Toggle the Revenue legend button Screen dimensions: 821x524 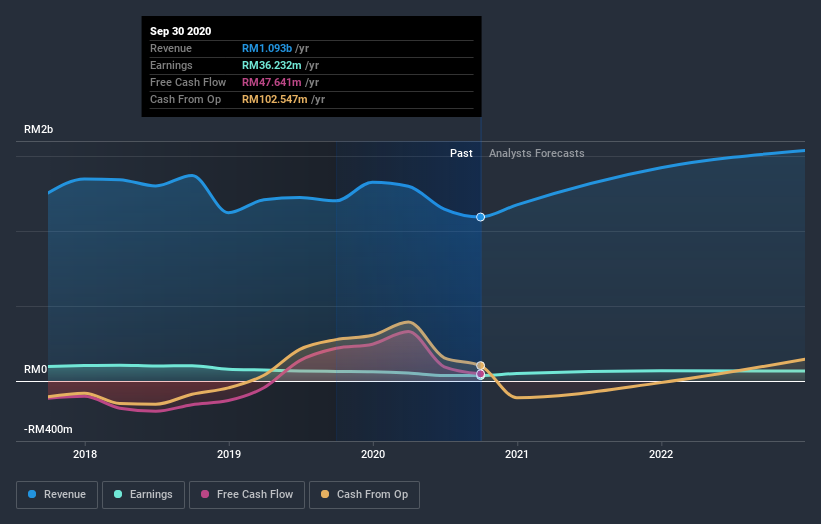coord(57,495)
